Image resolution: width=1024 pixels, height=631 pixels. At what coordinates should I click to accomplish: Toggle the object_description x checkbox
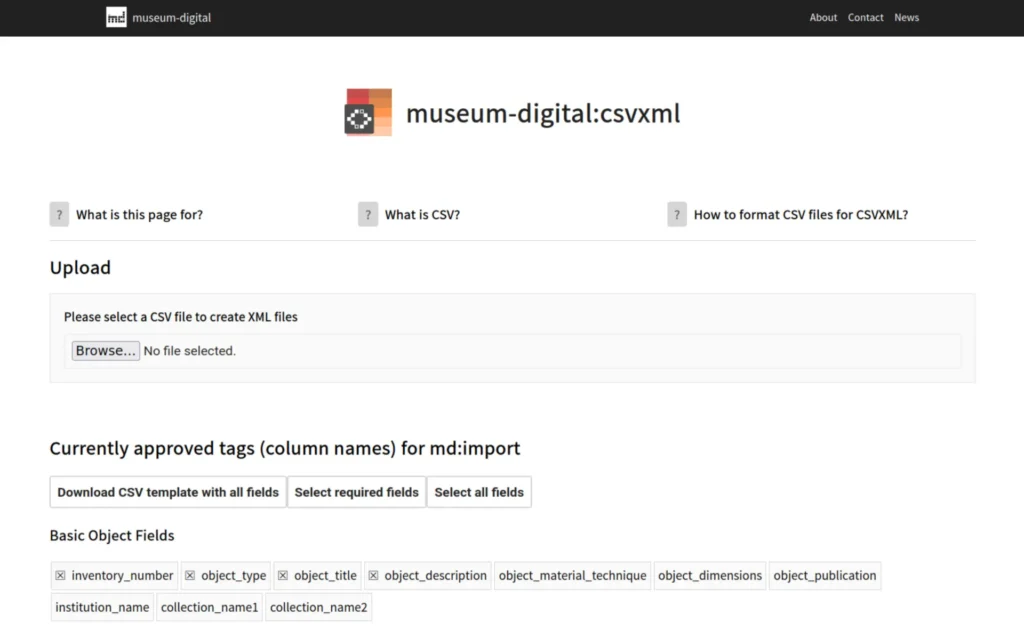pos(373,575)
